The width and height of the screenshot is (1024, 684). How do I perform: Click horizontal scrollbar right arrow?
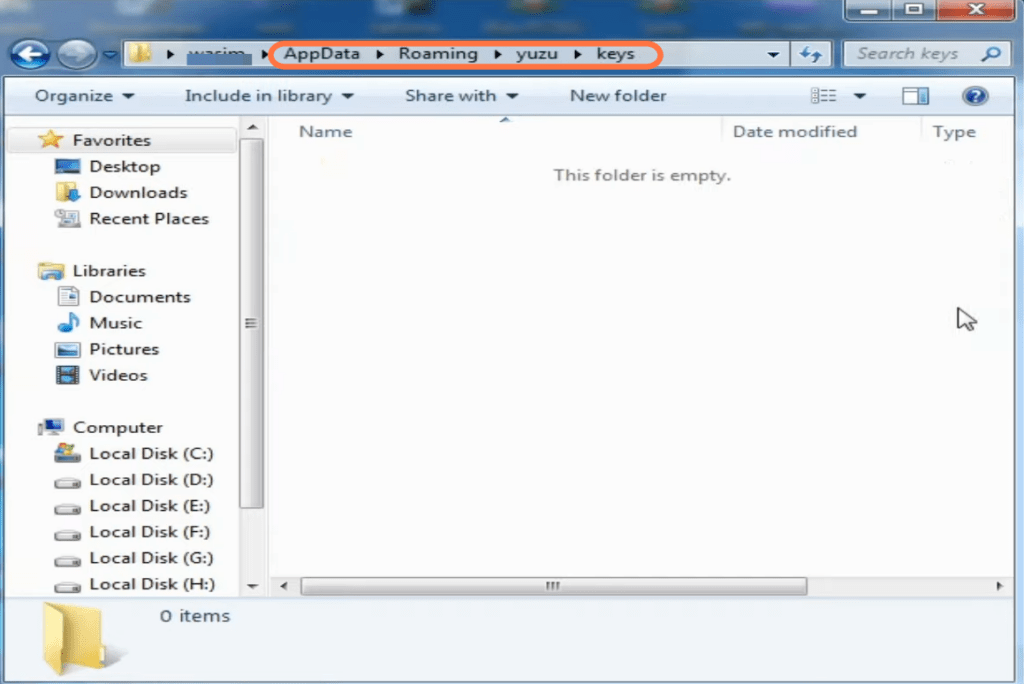coord(999,586)
